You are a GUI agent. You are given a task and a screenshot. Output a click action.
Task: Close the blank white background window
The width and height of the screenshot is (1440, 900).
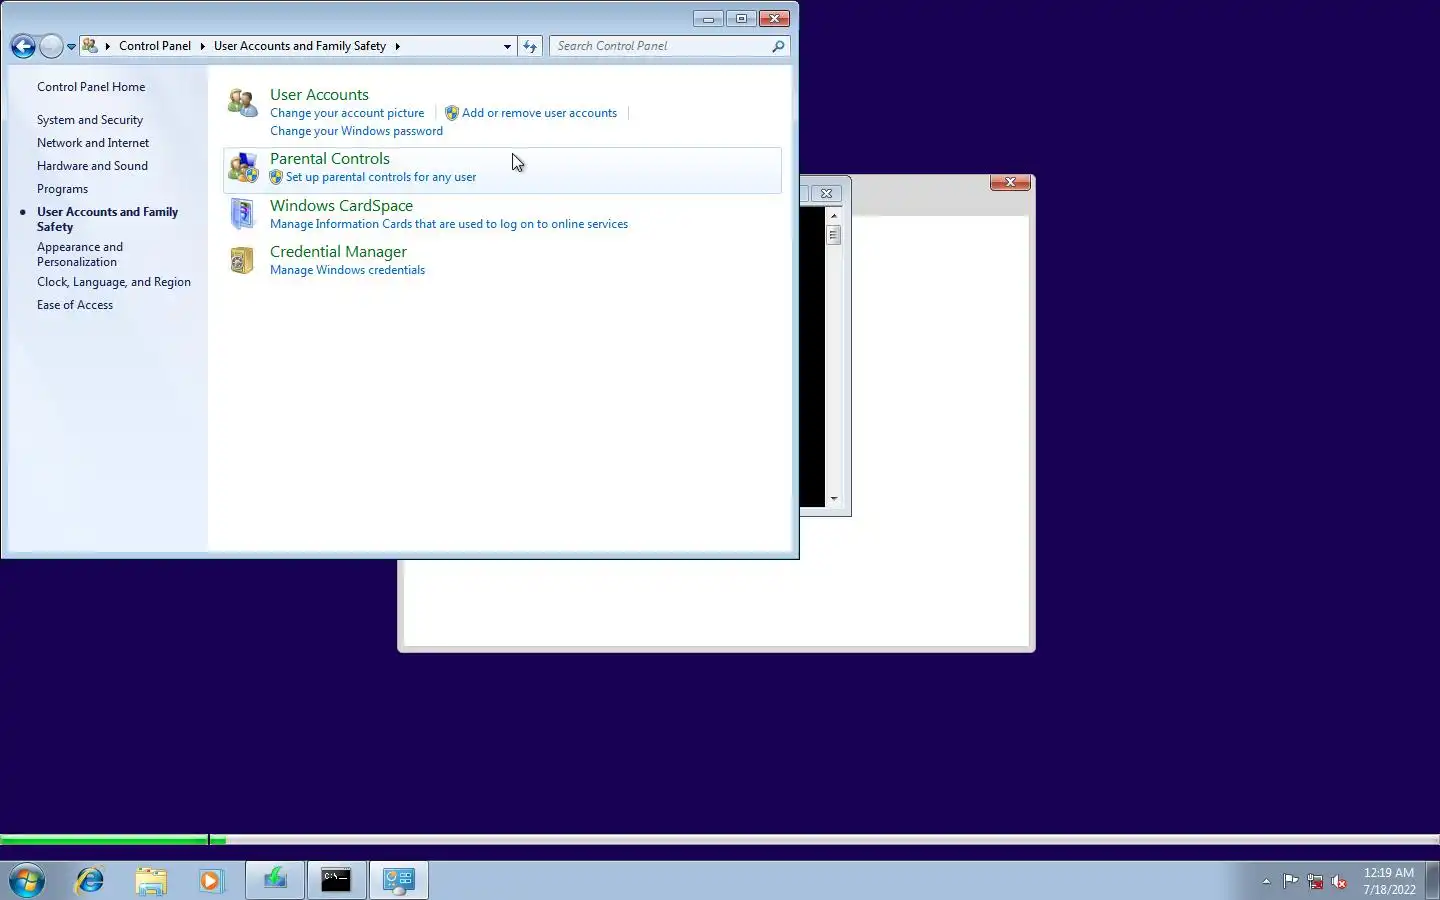coord(1010,182)
